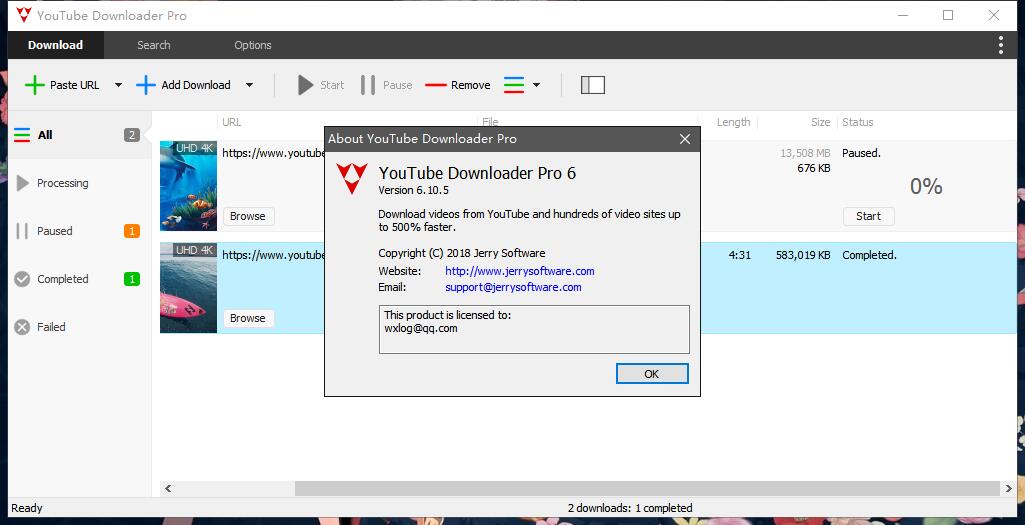Click the pink surfboard UHD 4K thumbnail

pyautogui.click(x=188, y=288)
